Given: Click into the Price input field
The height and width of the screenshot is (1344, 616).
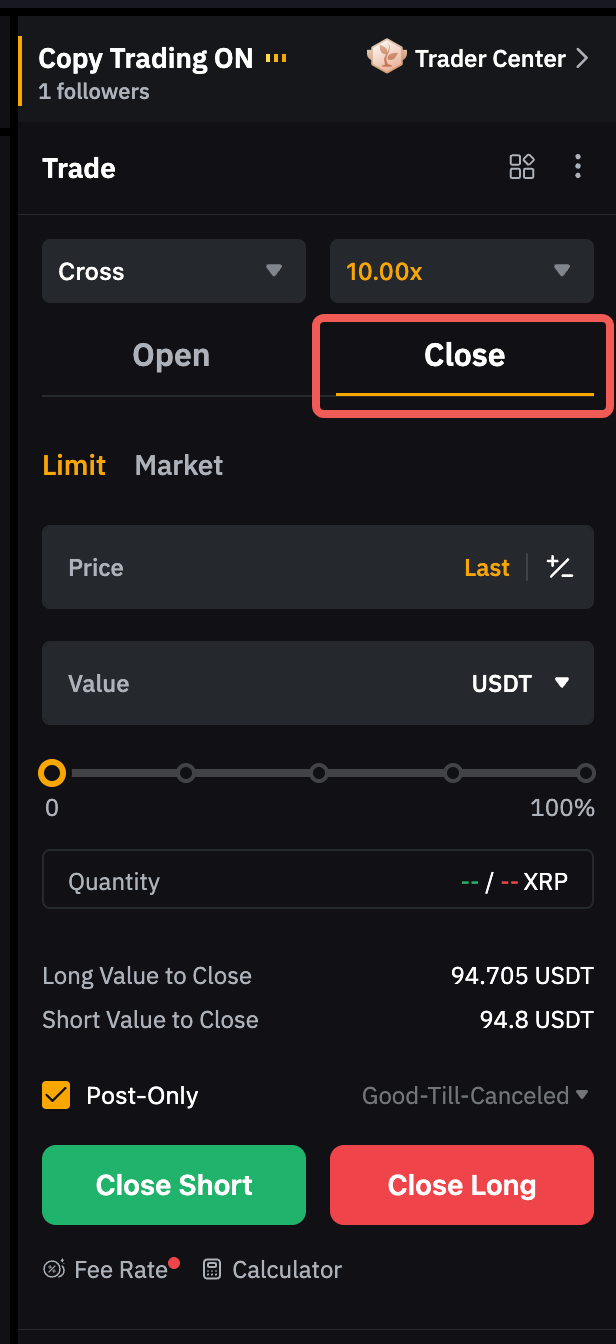Looking at the screenshot, I should click(250, 568).
